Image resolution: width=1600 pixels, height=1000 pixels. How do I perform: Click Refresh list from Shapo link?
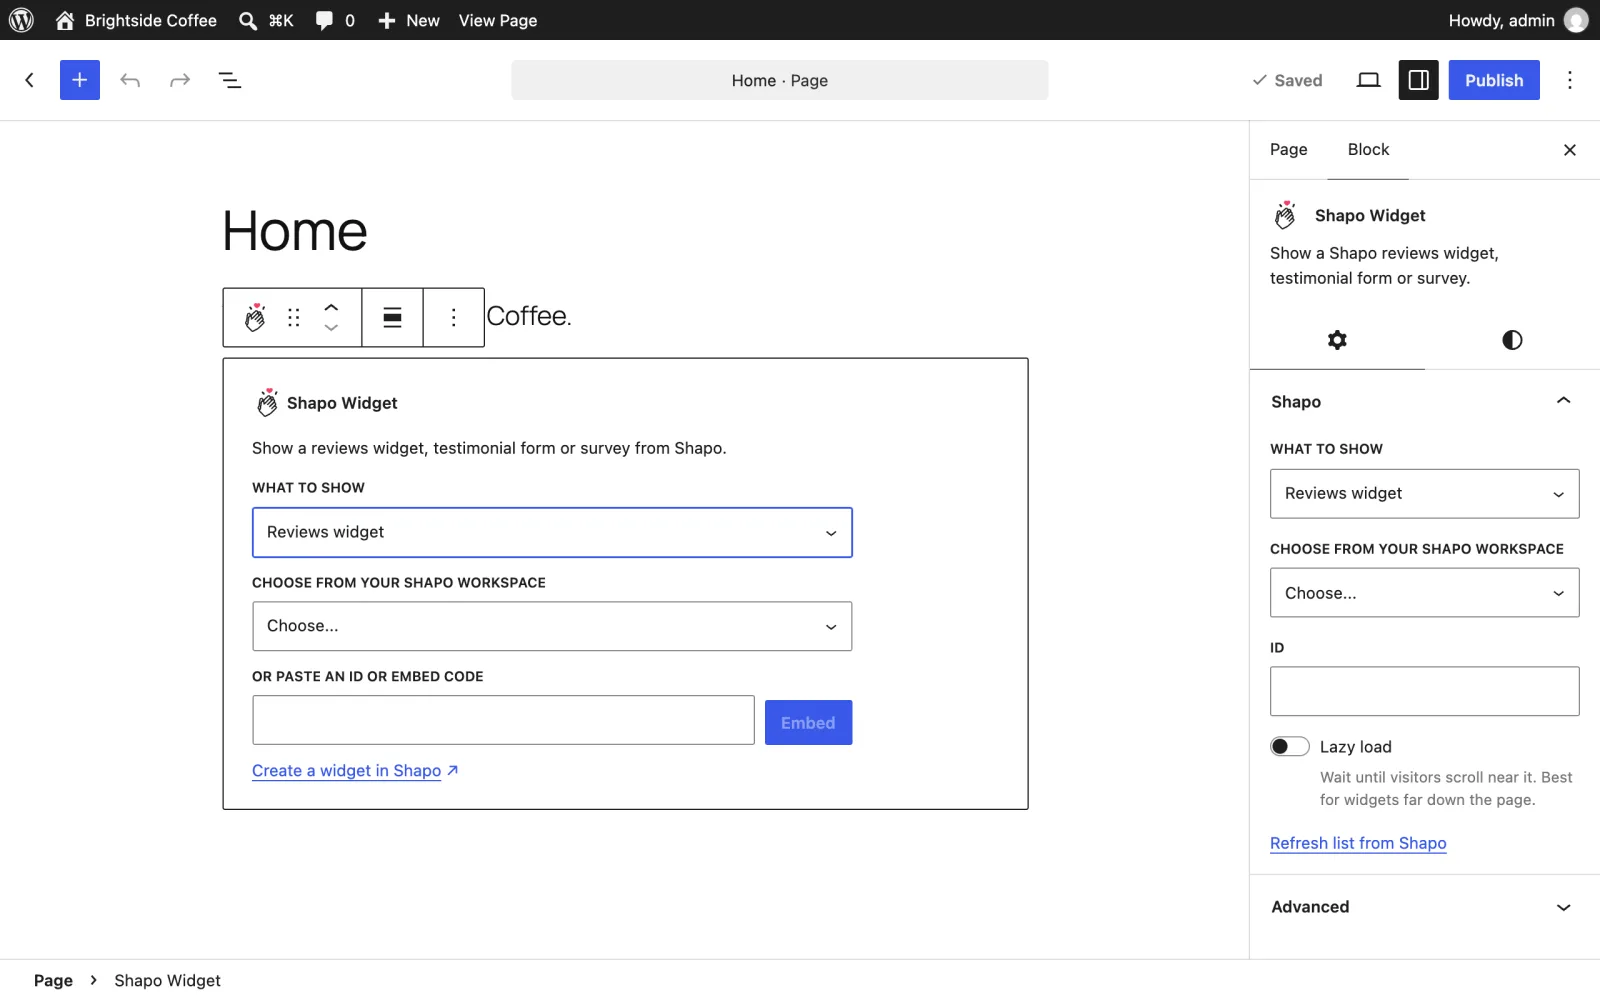(x=1358, y=843)
